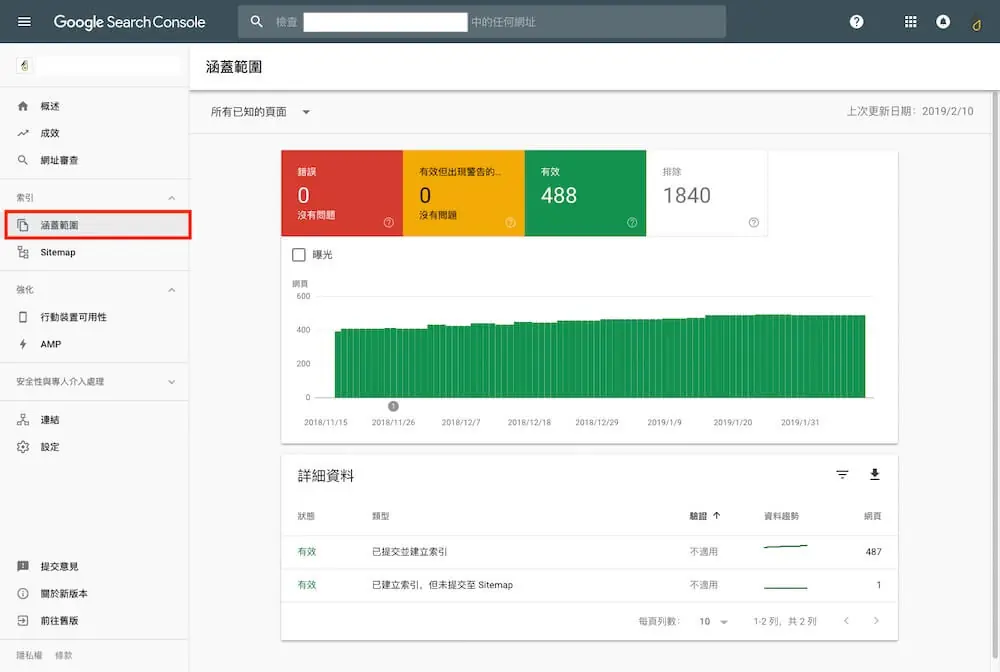Open the 已提交並建立索引 row

(589, 552)
